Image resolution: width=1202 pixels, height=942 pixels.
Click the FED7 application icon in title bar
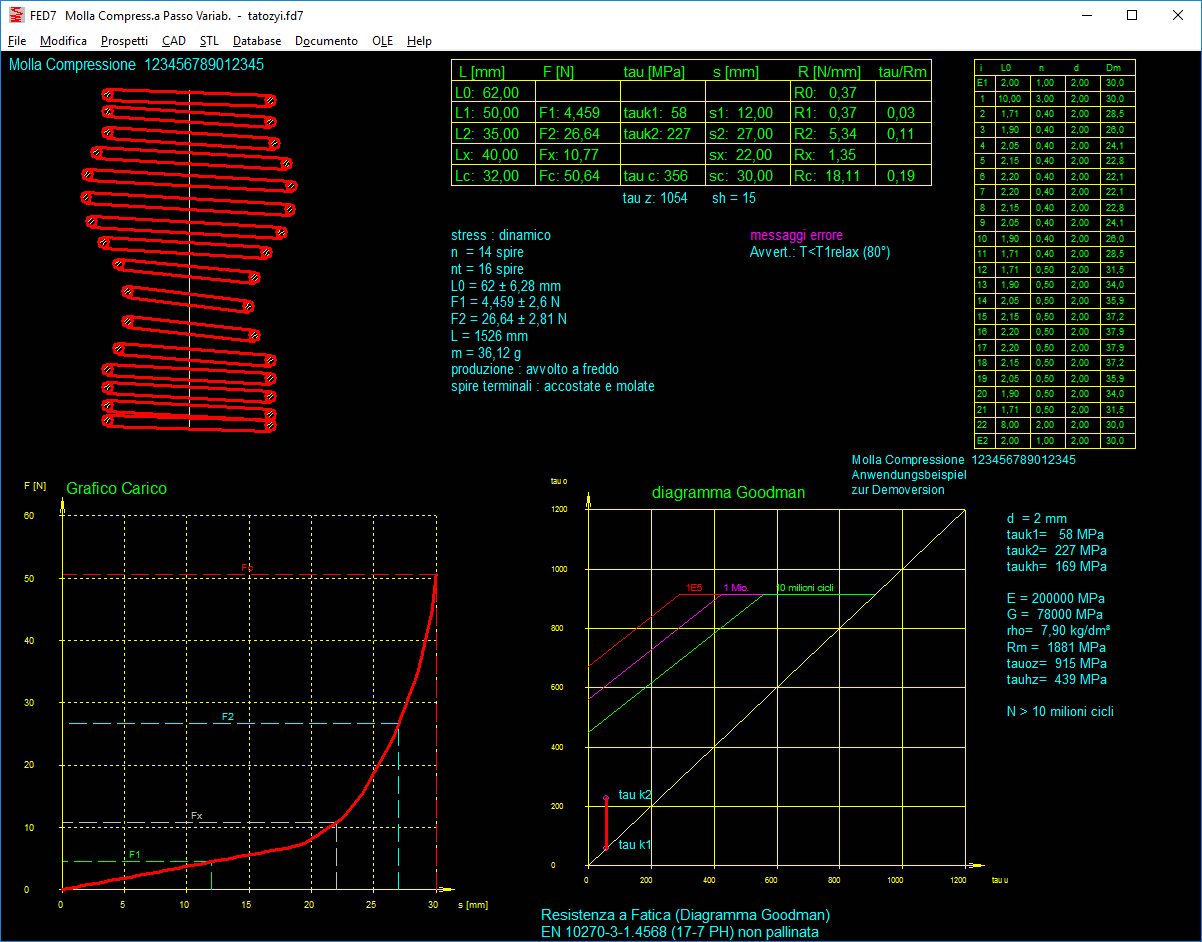coord(15,15)
